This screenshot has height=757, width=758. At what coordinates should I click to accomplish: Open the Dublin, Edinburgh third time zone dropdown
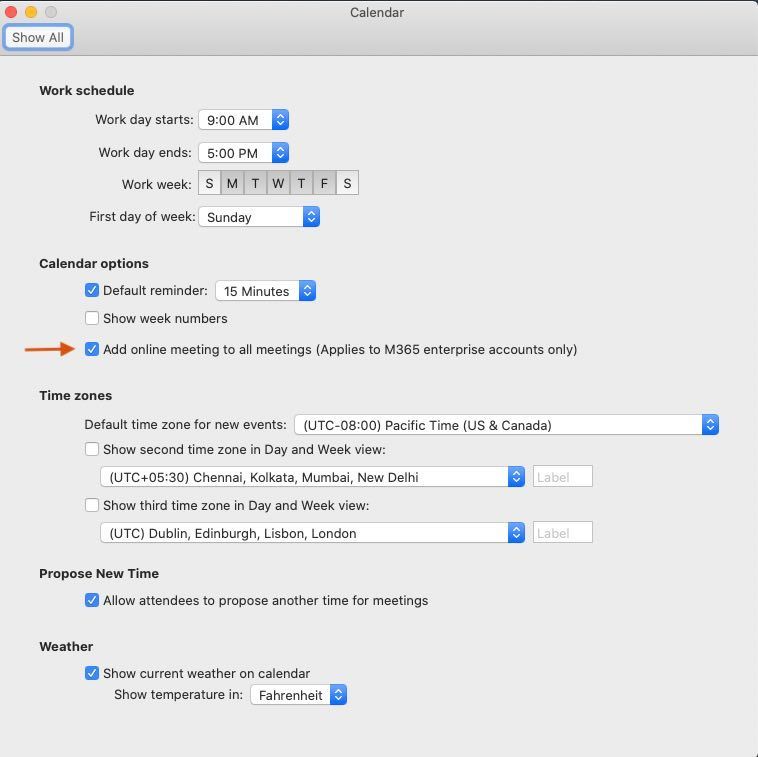[x=312, y=533]
